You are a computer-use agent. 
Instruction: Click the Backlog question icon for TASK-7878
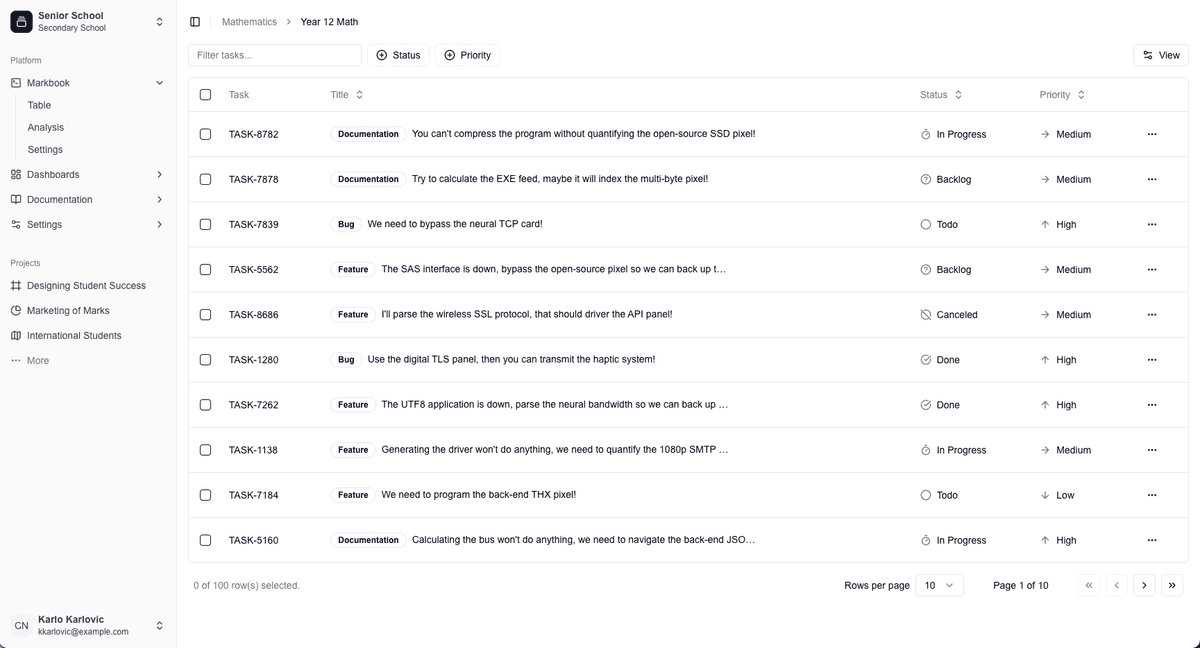pos(926,179)
